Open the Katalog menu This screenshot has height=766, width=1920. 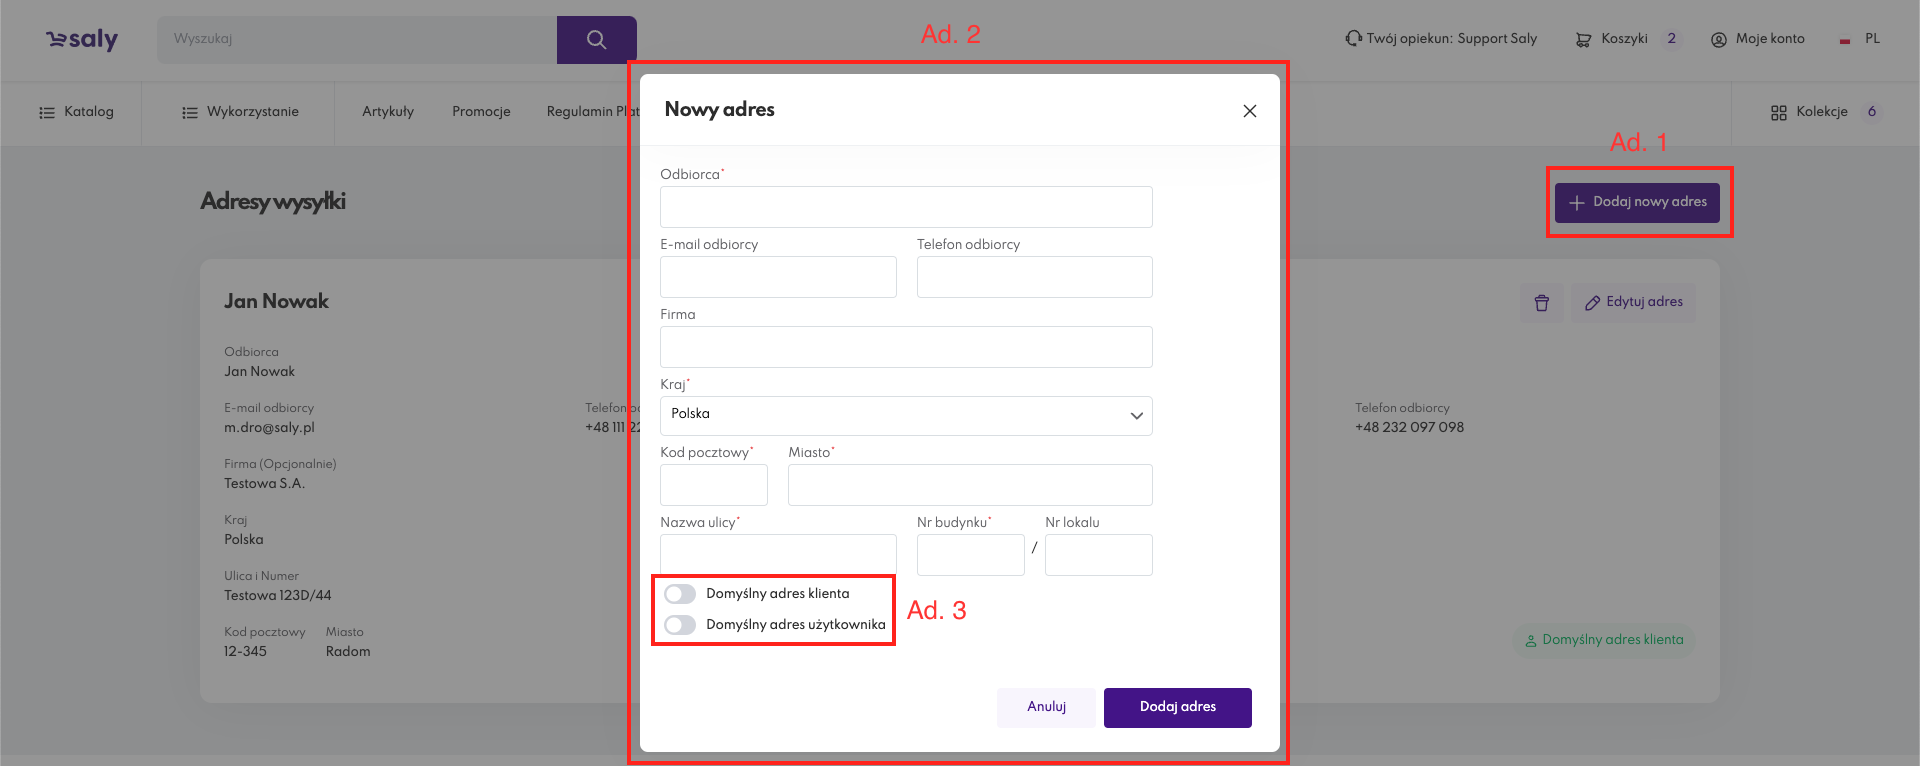(76, 112)
